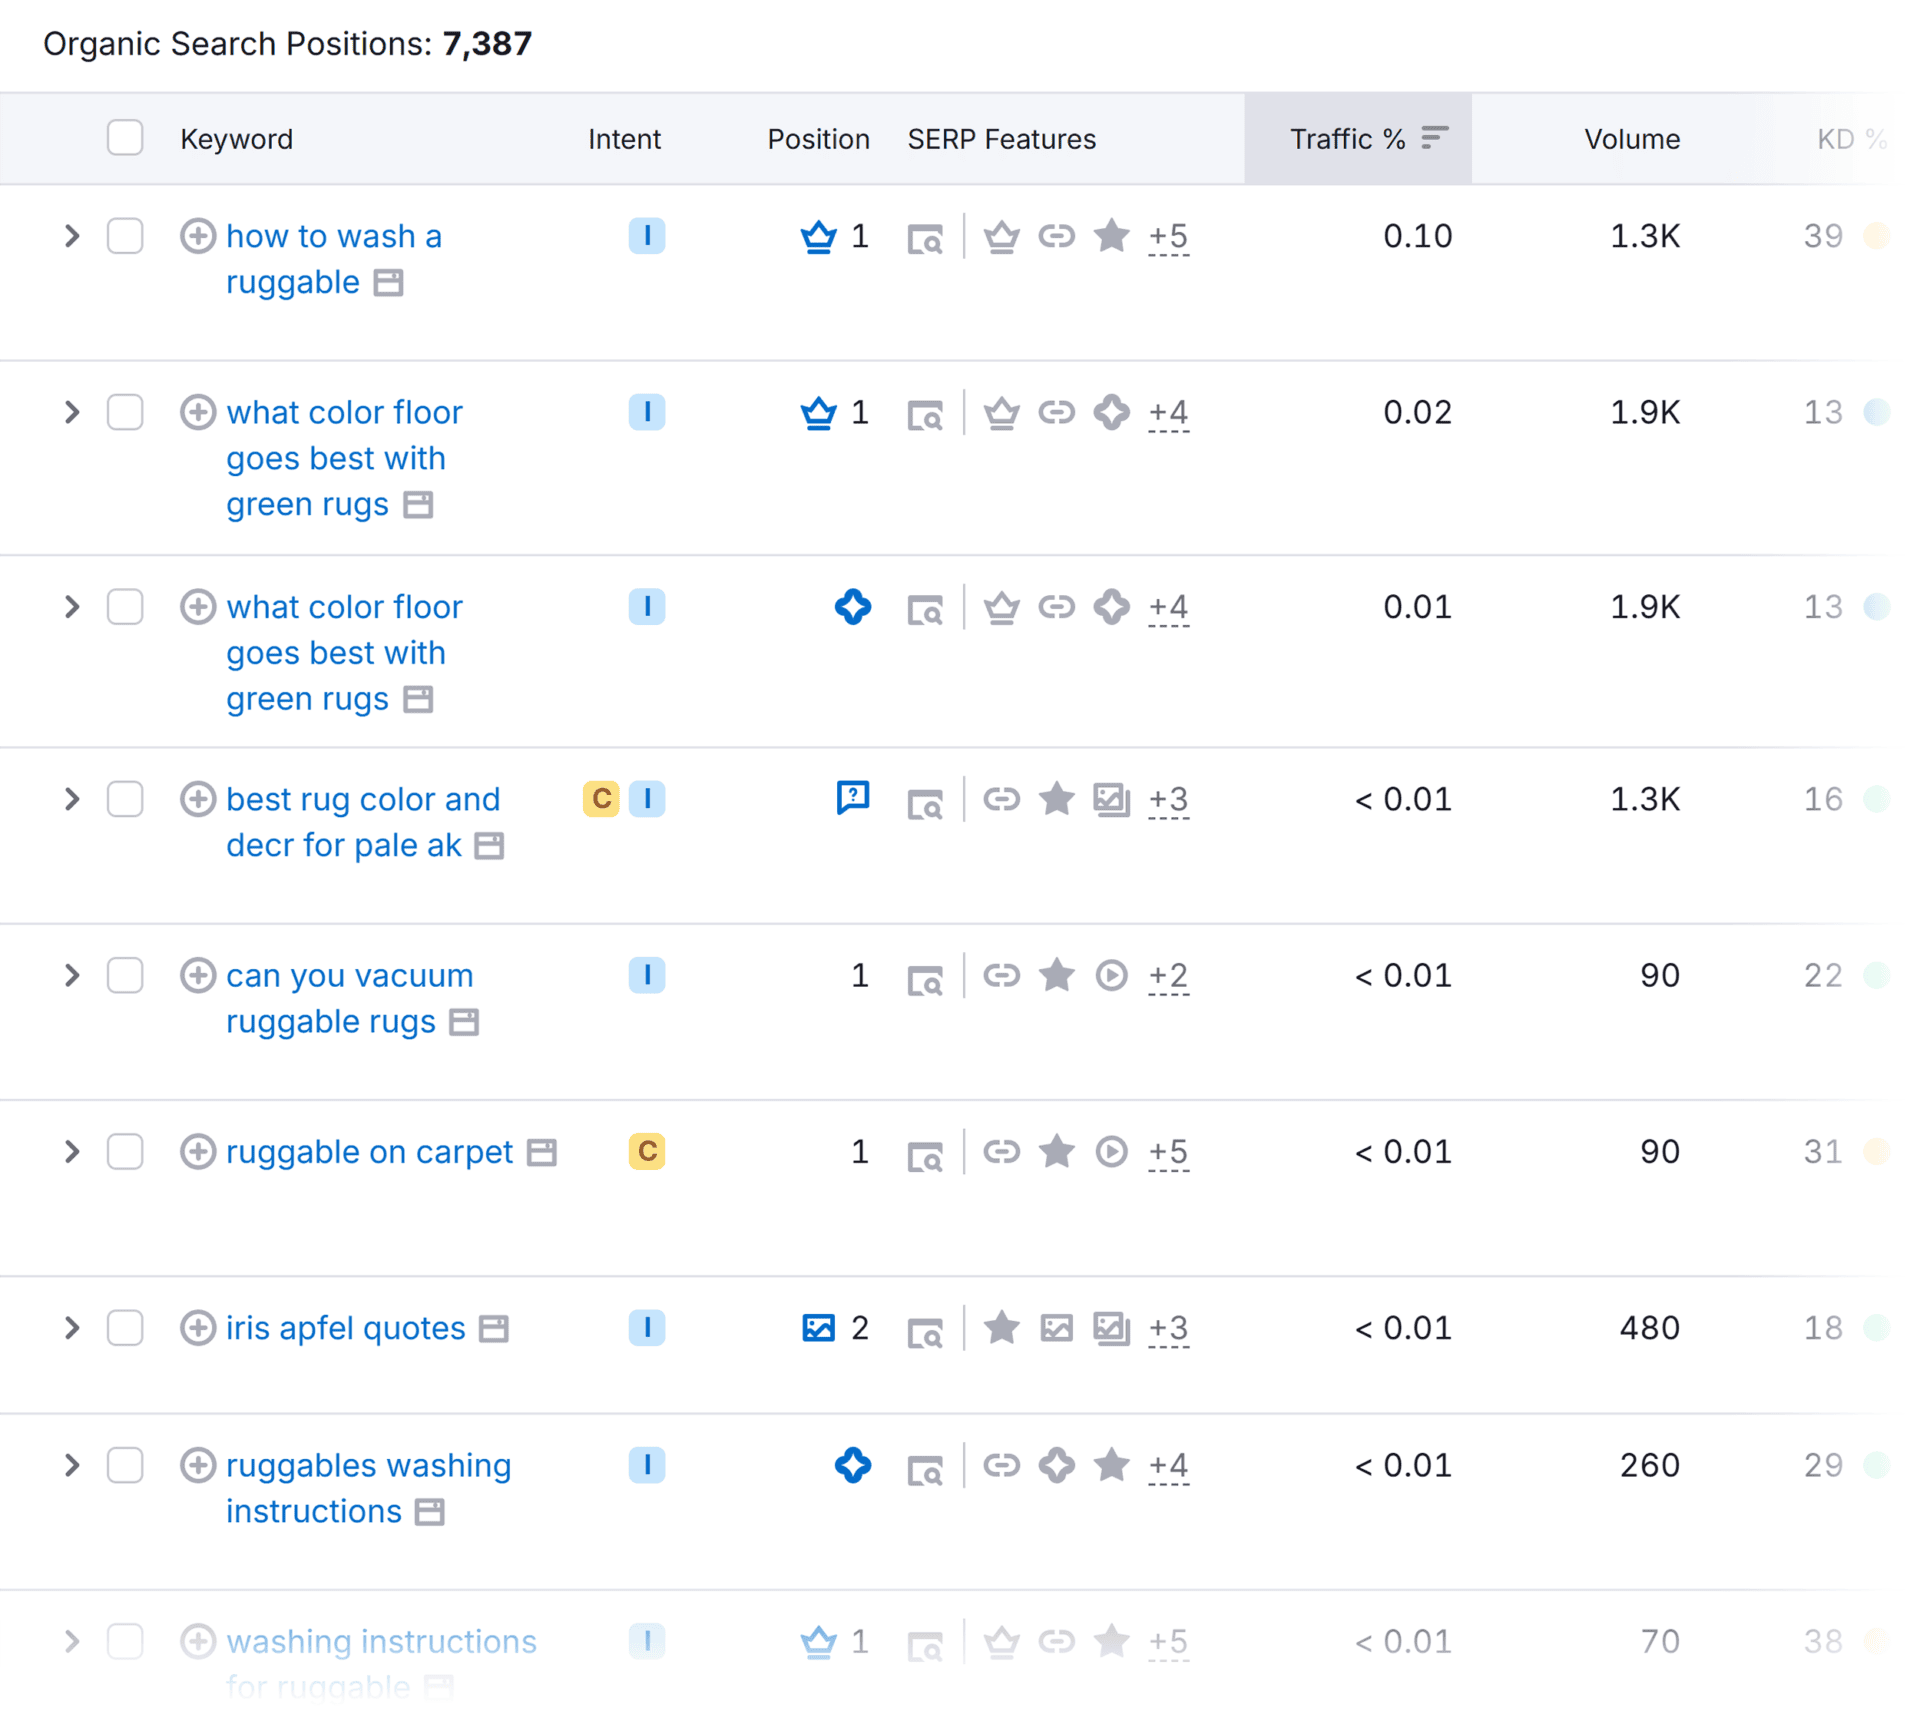Expand the 'how to wash a ruggable' row
The width and height of the screenshot is (1920, 1721).
[x=72, y=236]
